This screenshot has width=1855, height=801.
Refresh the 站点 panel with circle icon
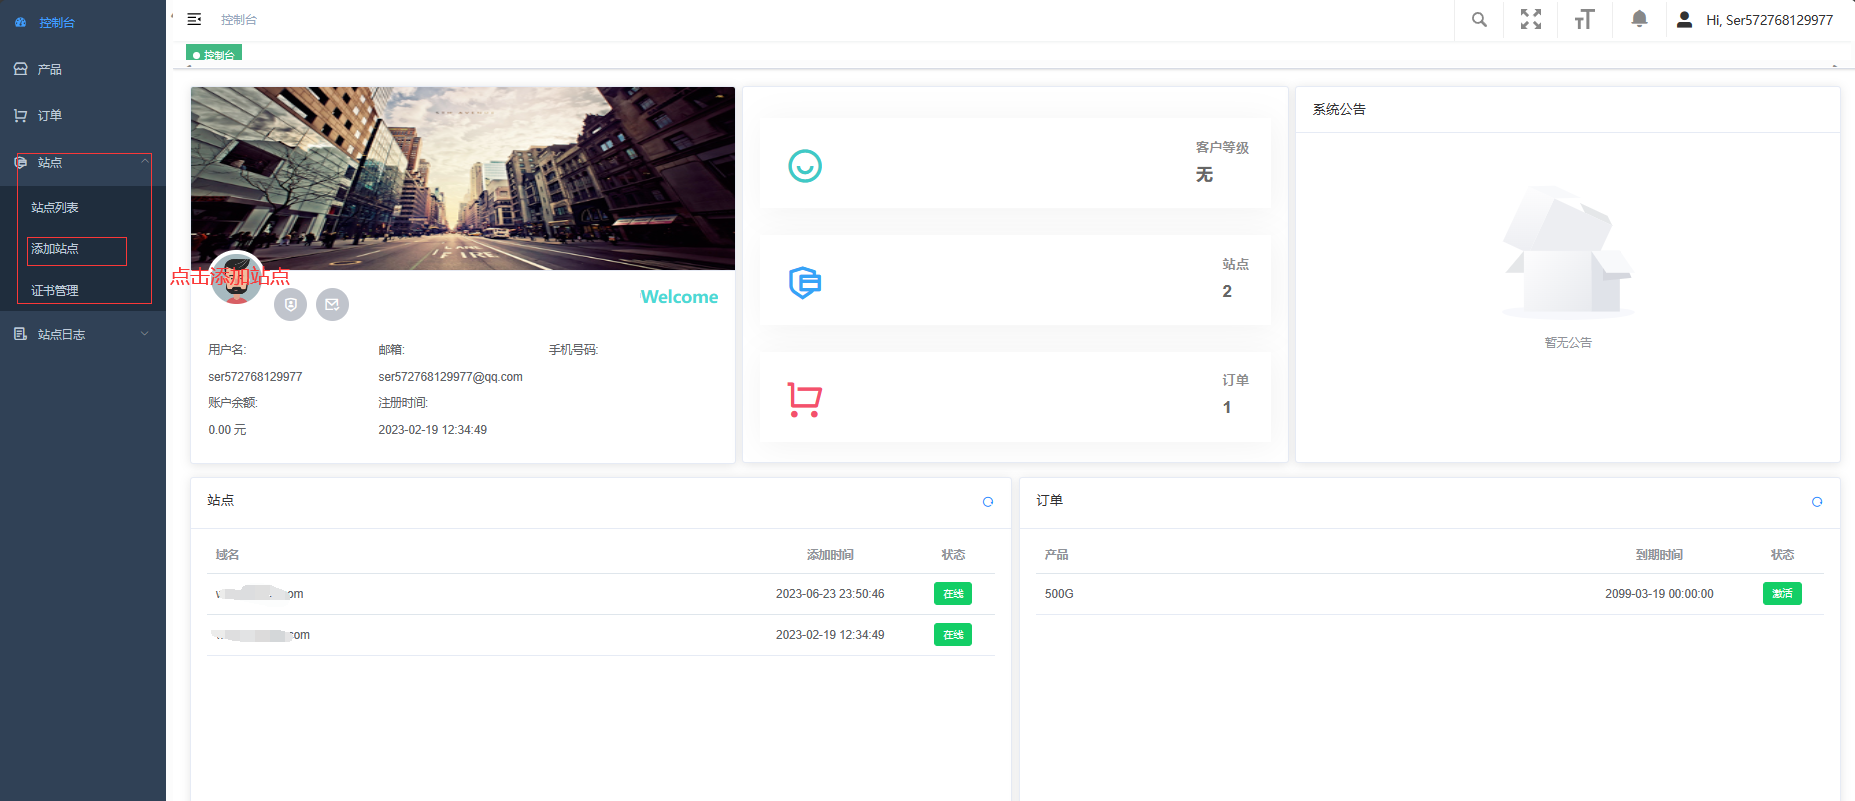tap(988, 502)
